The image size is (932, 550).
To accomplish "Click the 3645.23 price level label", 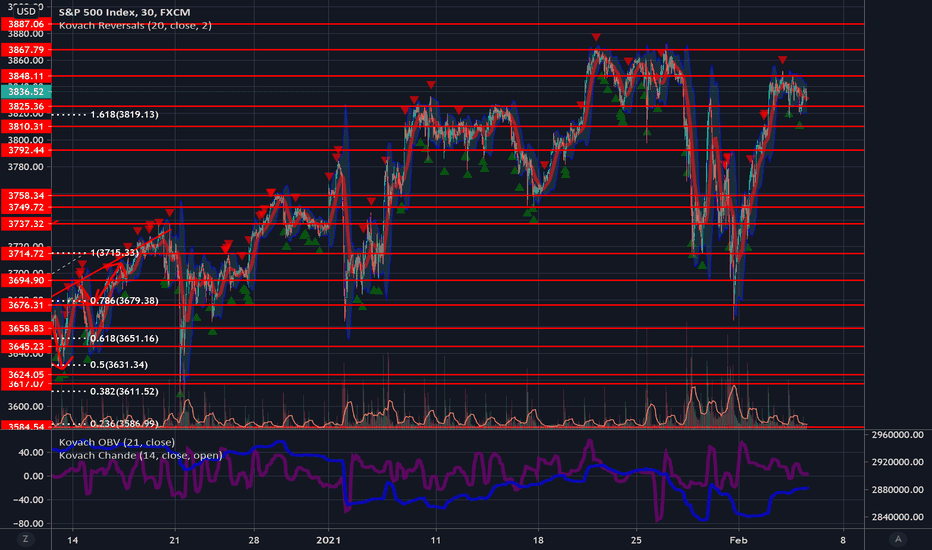I will [x=26, y=346].
